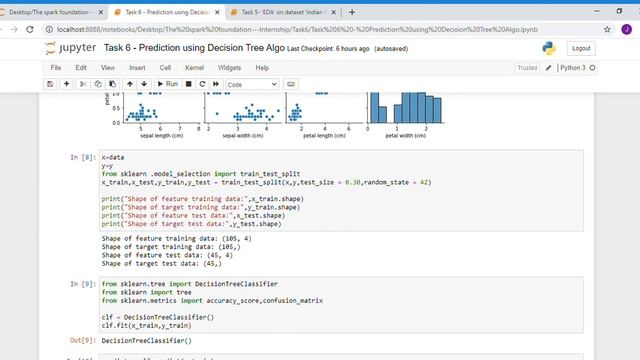The height and width of the screenshot is (360, 640).
Task: Click the sepal length scatter plot
Action: [x=161, y=108]
